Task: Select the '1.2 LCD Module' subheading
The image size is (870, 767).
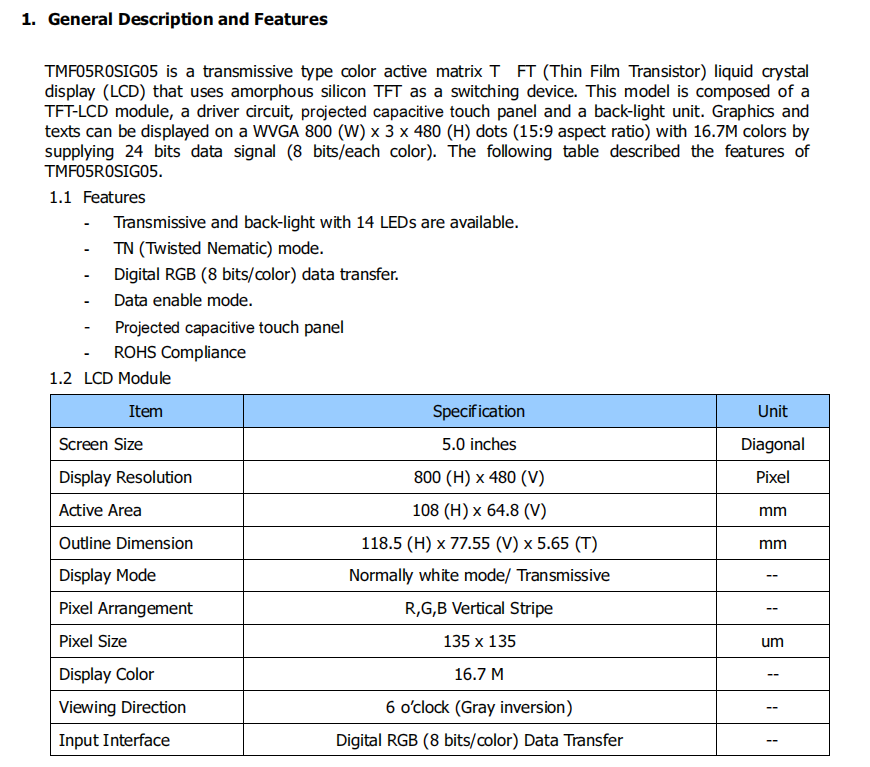Action: click(x=110, y=379)
